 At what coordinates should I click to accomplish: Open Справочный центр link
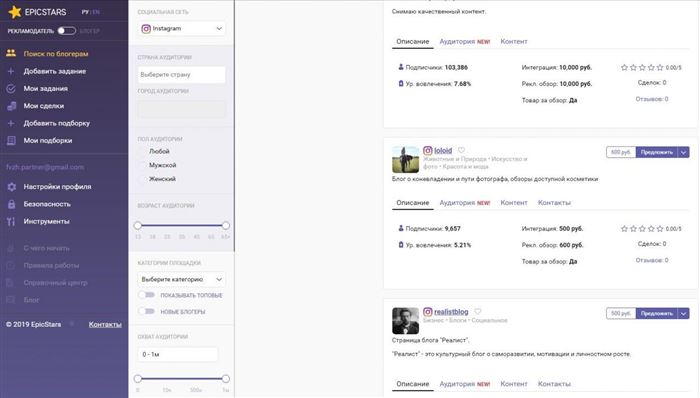point(55,282)
